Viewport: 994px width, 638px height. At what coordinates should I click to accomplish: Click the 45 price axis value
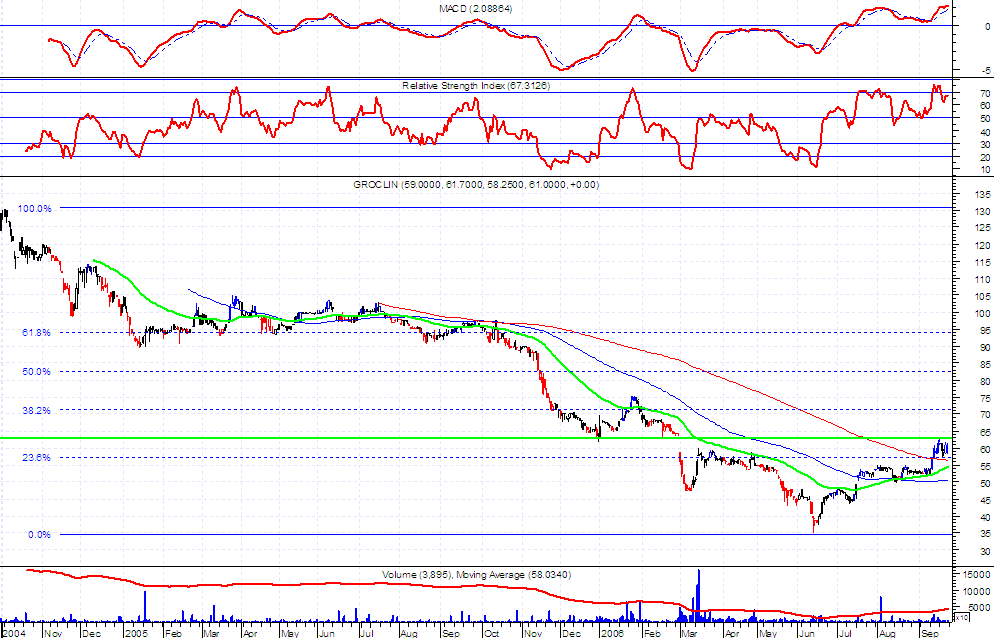[x=986, y=500]
